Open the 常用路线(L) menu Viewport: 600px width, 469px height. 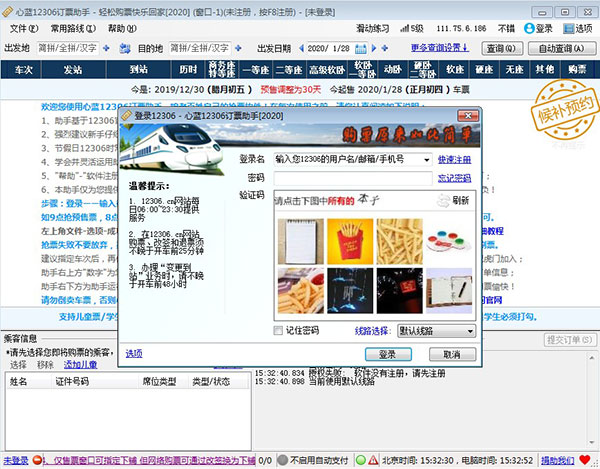coord(73,29)
